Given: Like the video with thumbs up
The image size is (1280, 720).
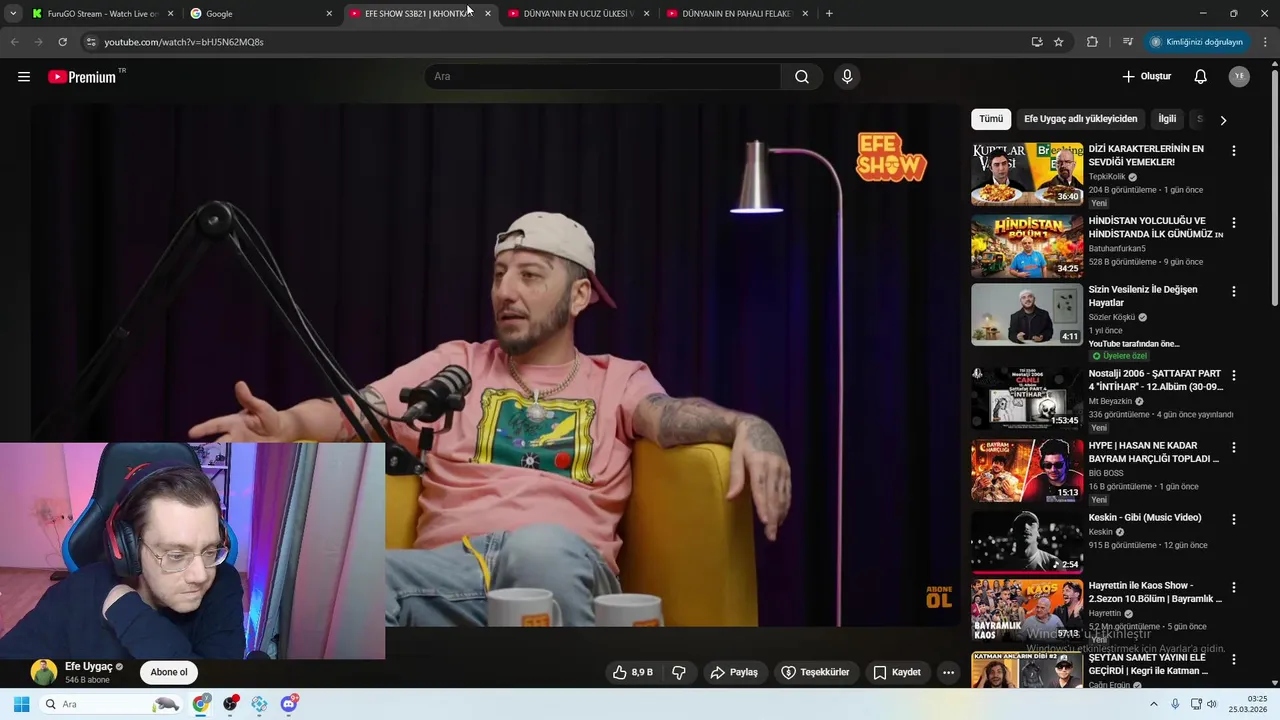Looking at the screenshot, I should point(633,672).
